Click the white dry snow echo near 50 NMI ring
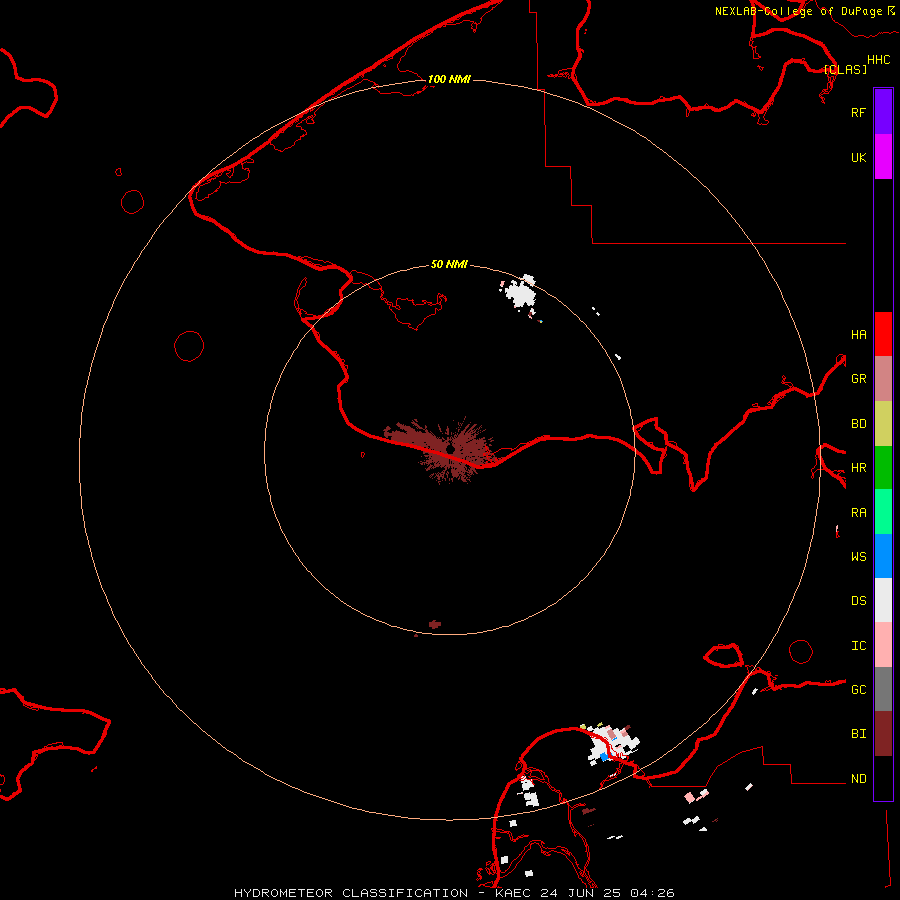This screenshot has width=900, height=900. (x=521, y=293)
